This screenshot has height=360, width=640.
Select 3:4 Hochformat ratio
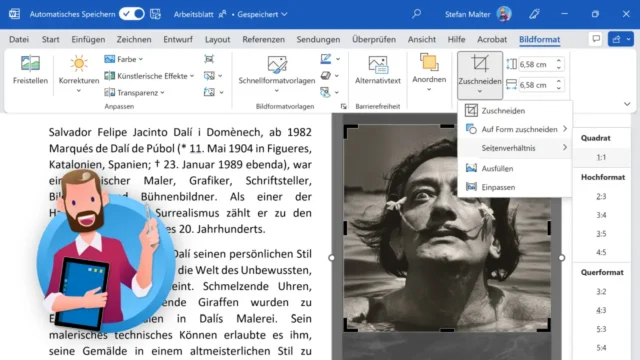602,215
